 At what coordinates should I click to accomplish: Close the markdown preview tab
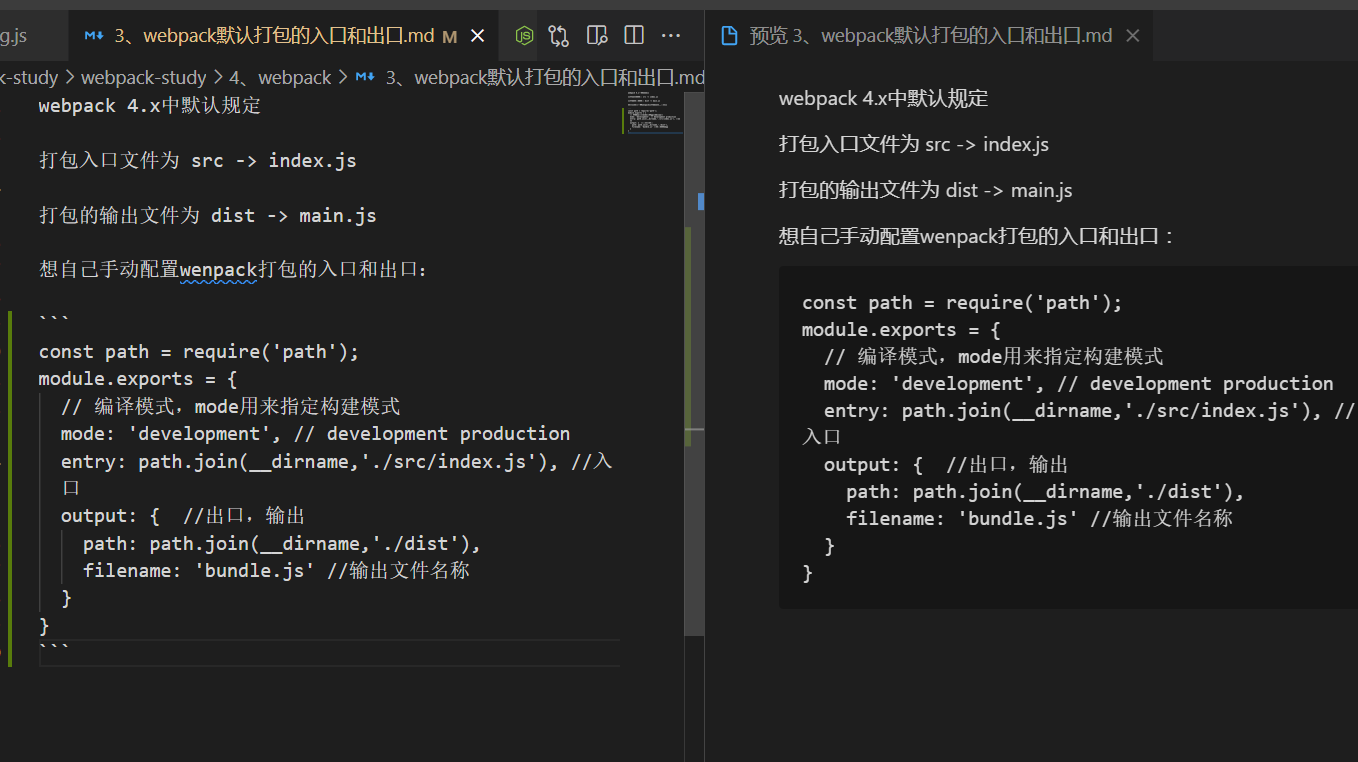click(1131, 34)
